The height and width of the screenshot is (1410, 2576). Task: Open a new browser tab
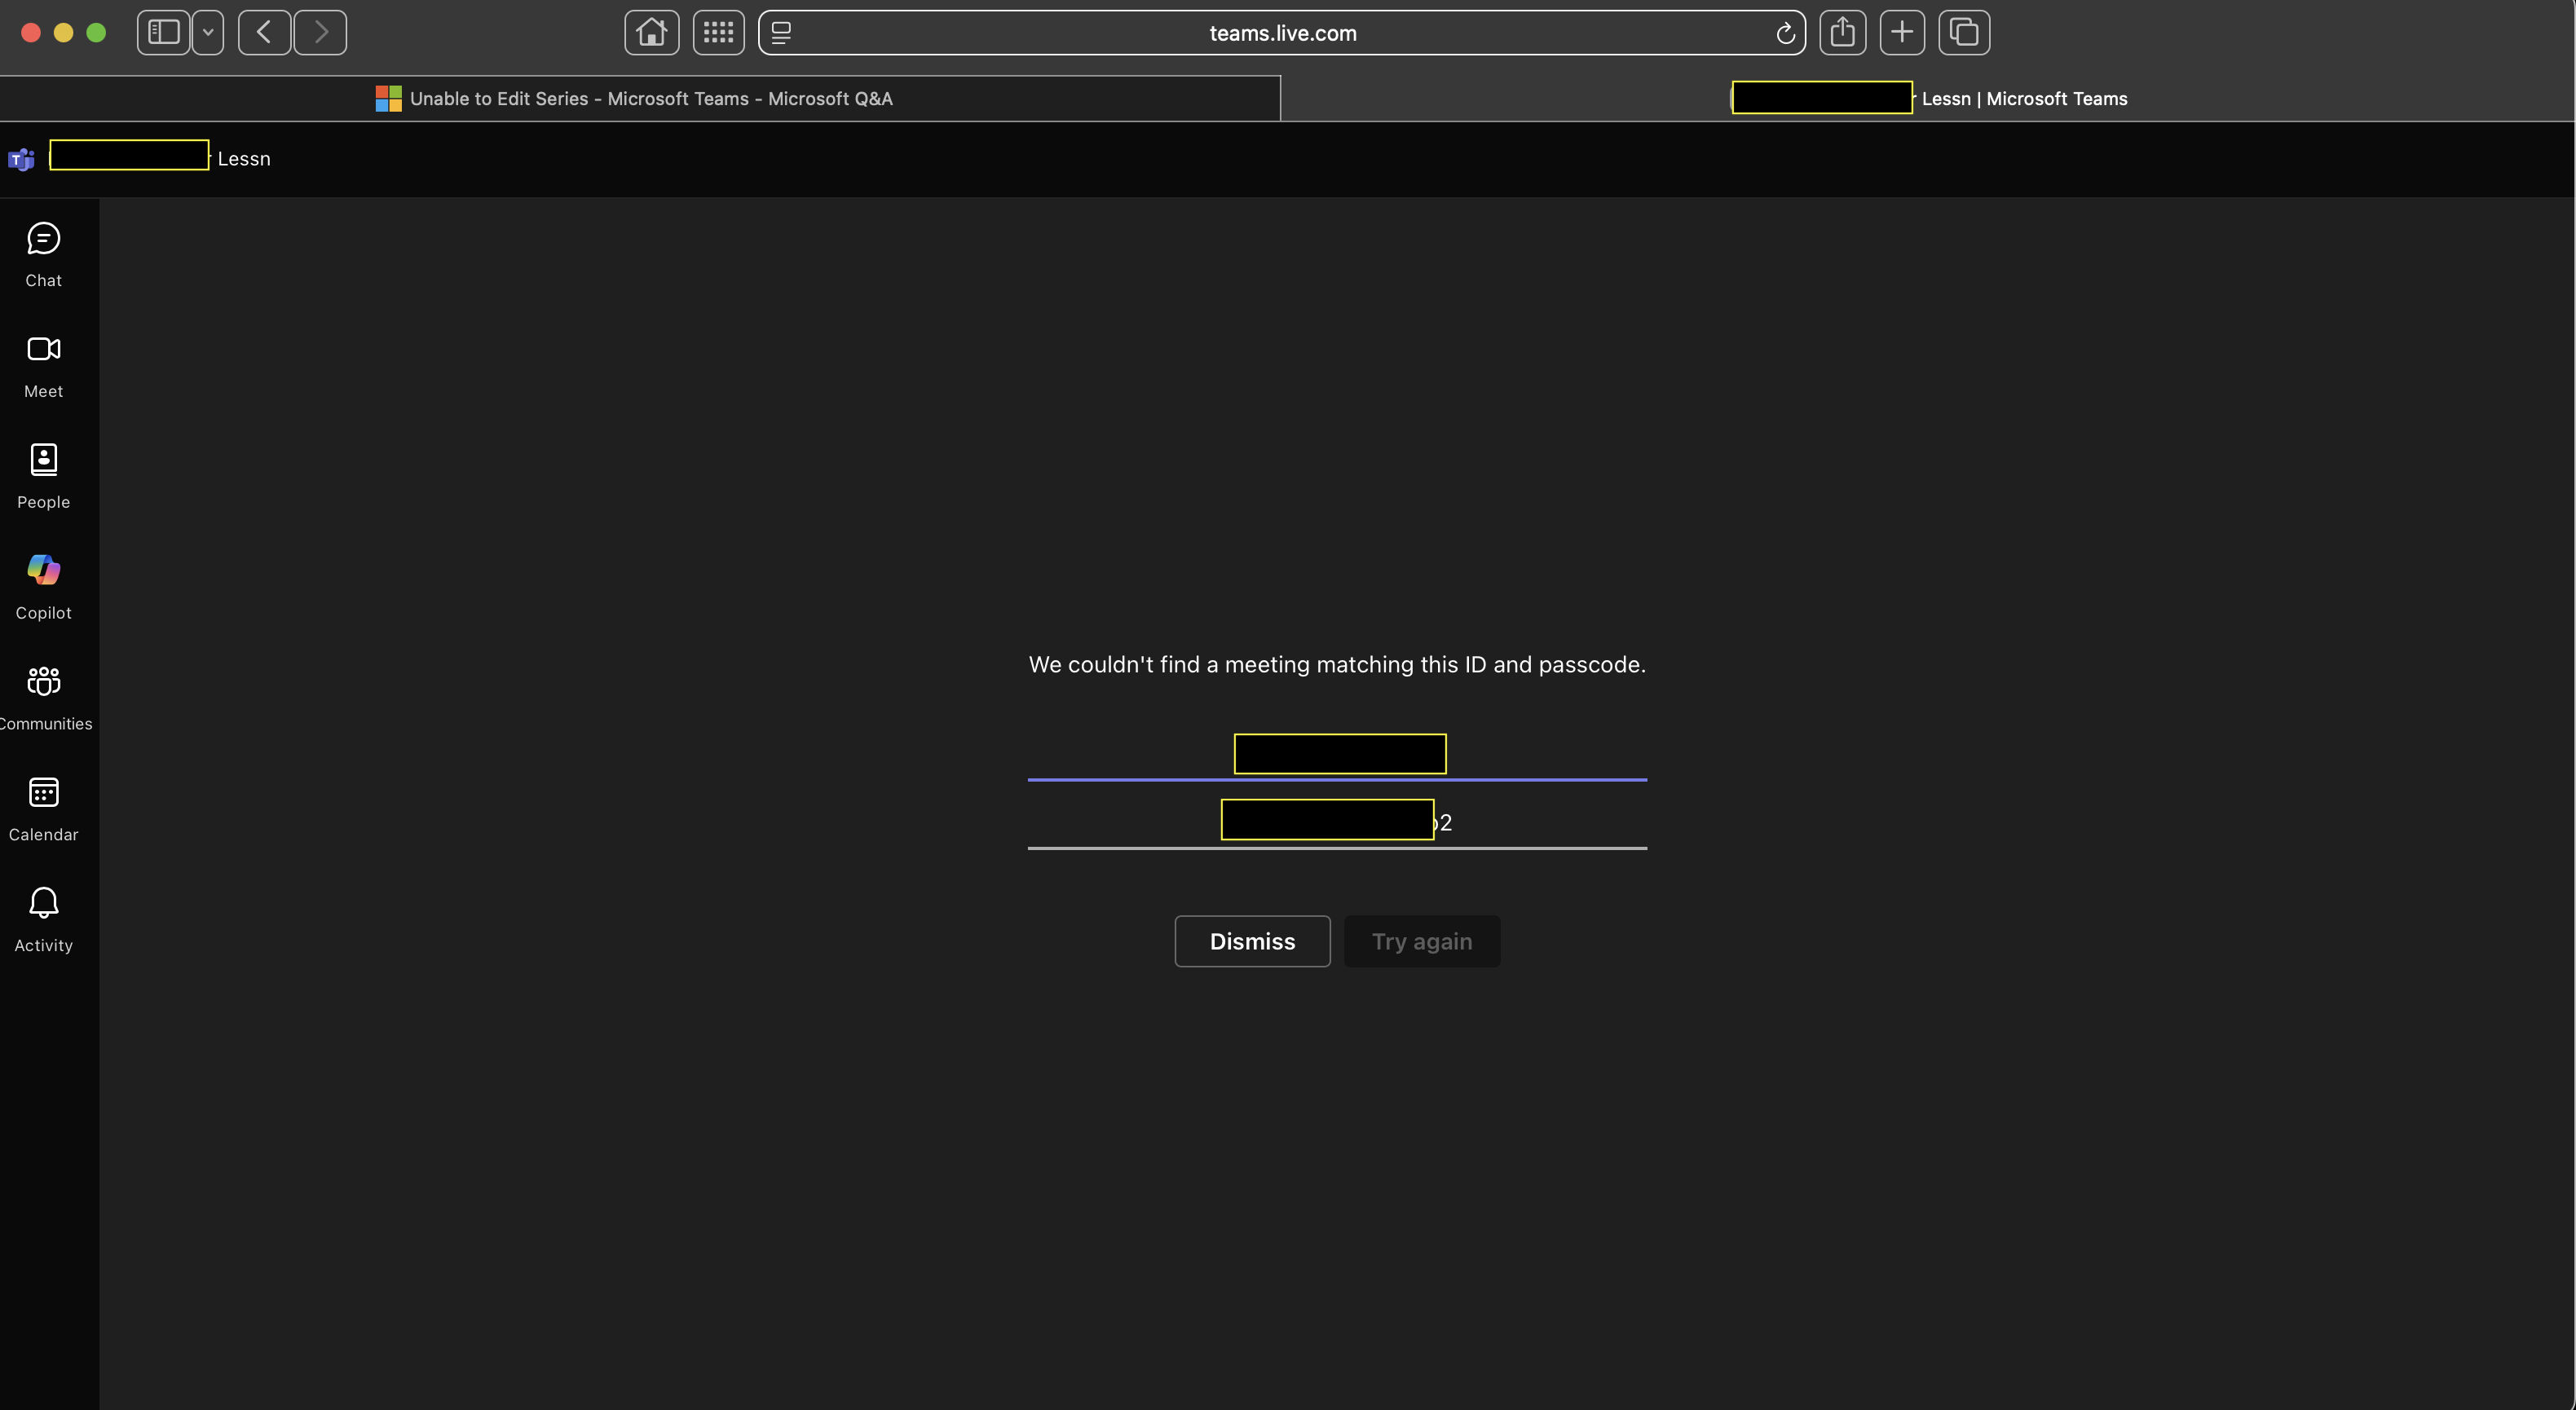point(1902,32)
